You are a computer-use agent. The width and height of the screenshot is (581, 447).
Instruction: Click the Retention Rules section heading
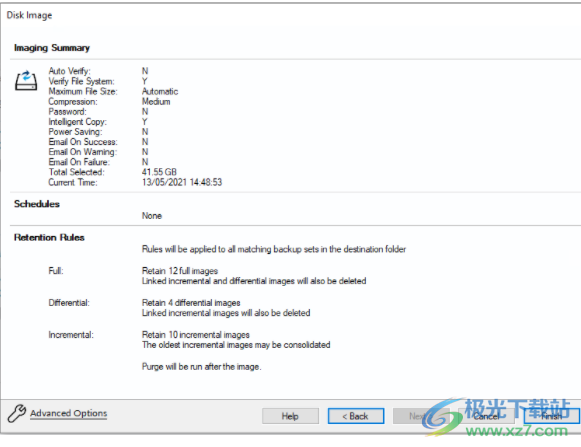click(49, 237)
